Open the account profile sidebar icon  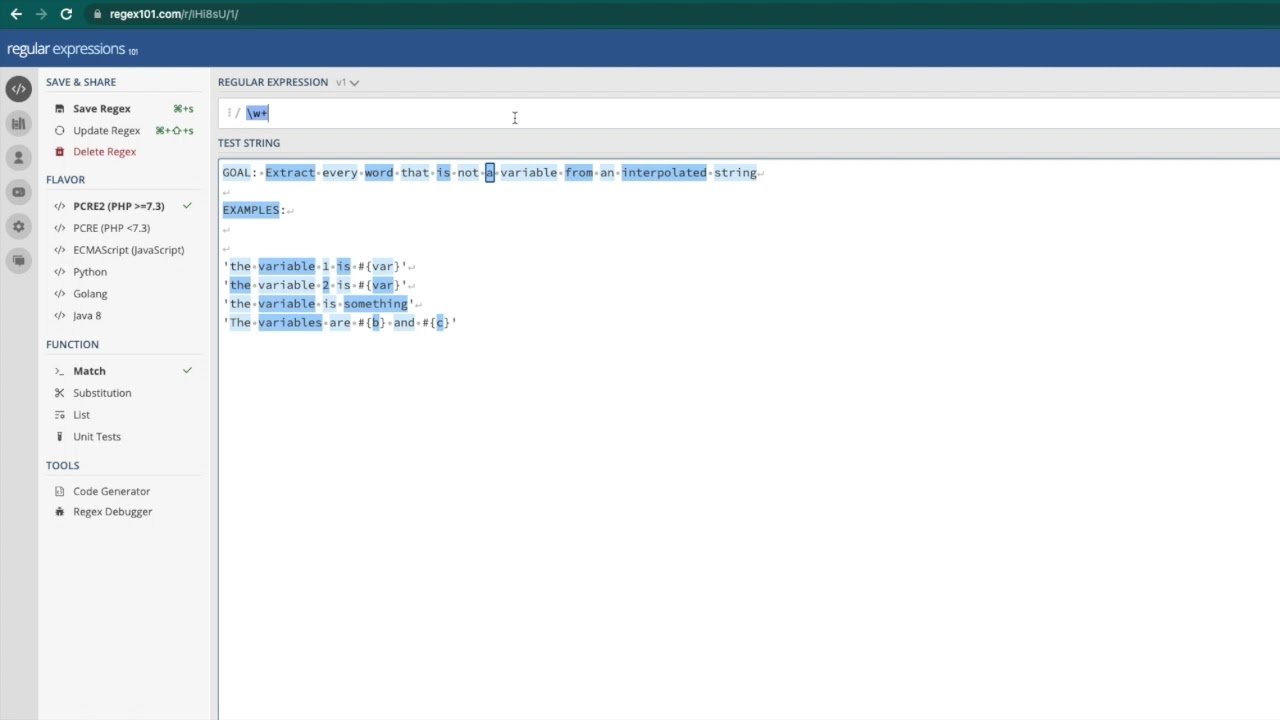click(x=18, y=158)
